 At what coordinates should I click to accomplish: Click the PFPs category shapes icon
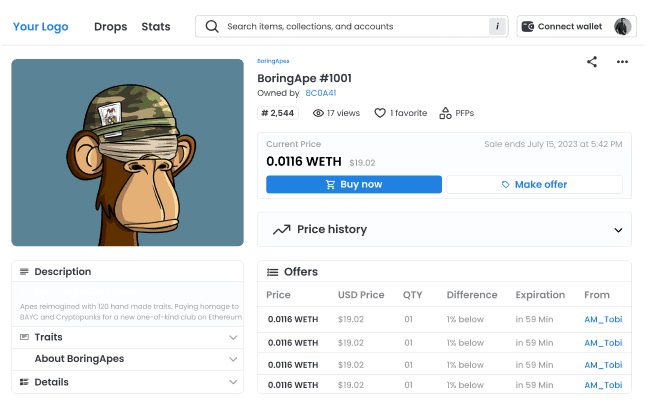445,113
